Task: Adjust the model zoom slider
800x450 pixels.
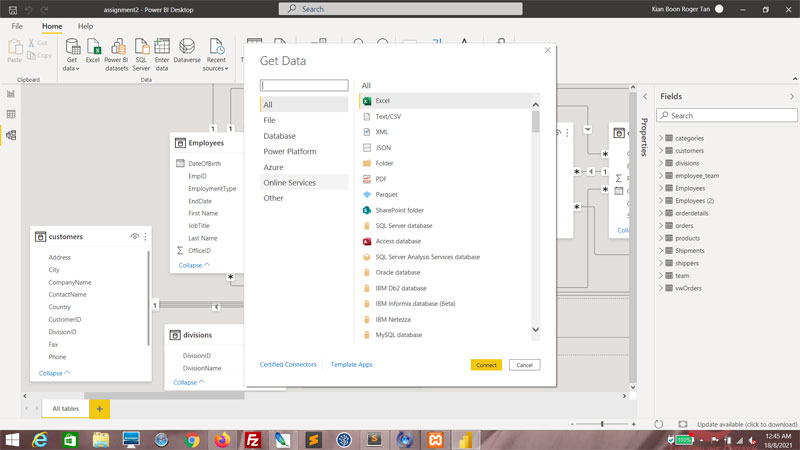Action: pos(602,424)
